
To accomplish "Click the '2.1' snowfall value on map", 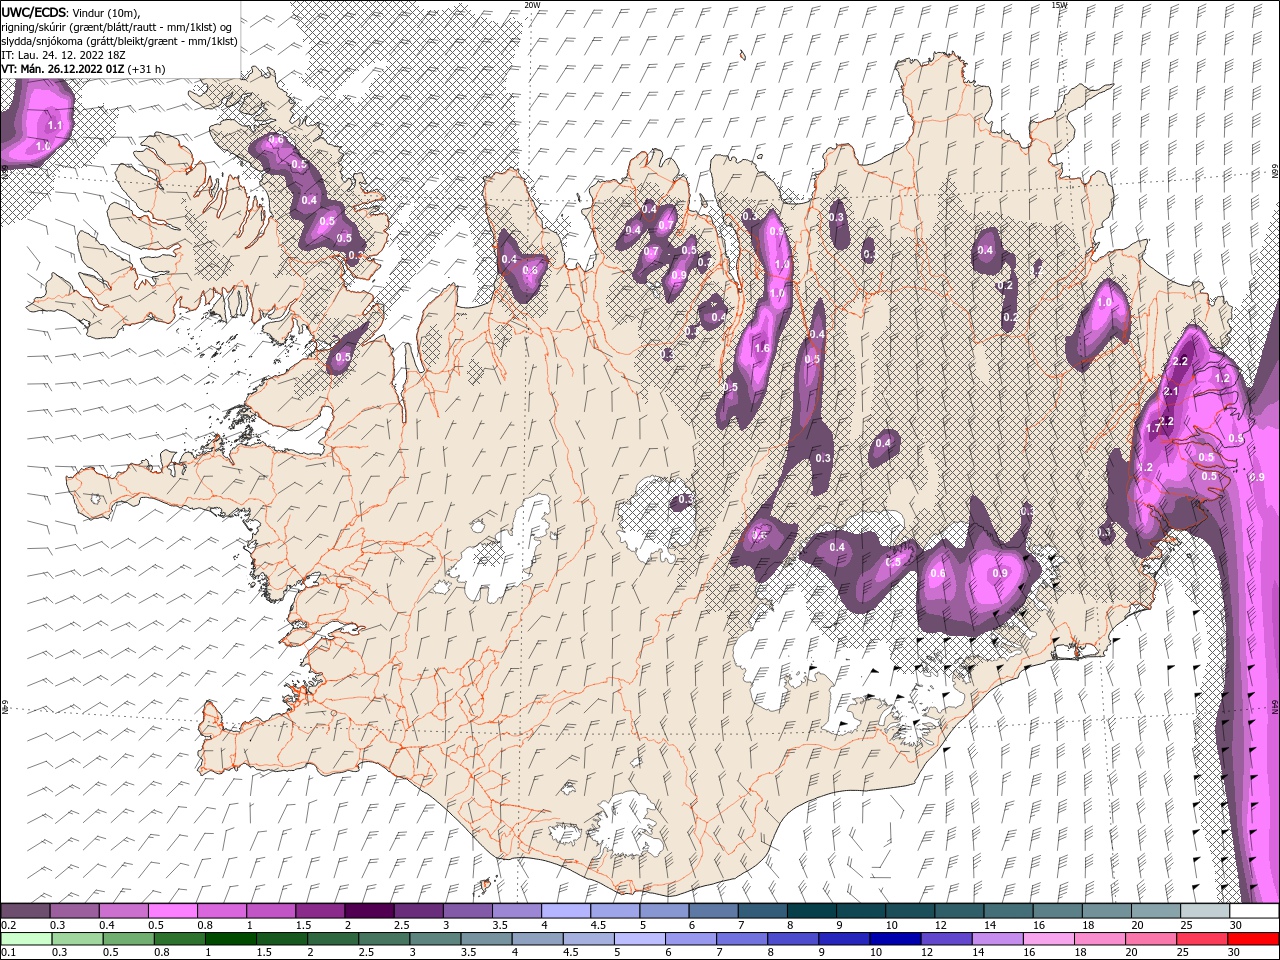I will pyautogui.click(x=1172, y=391).
